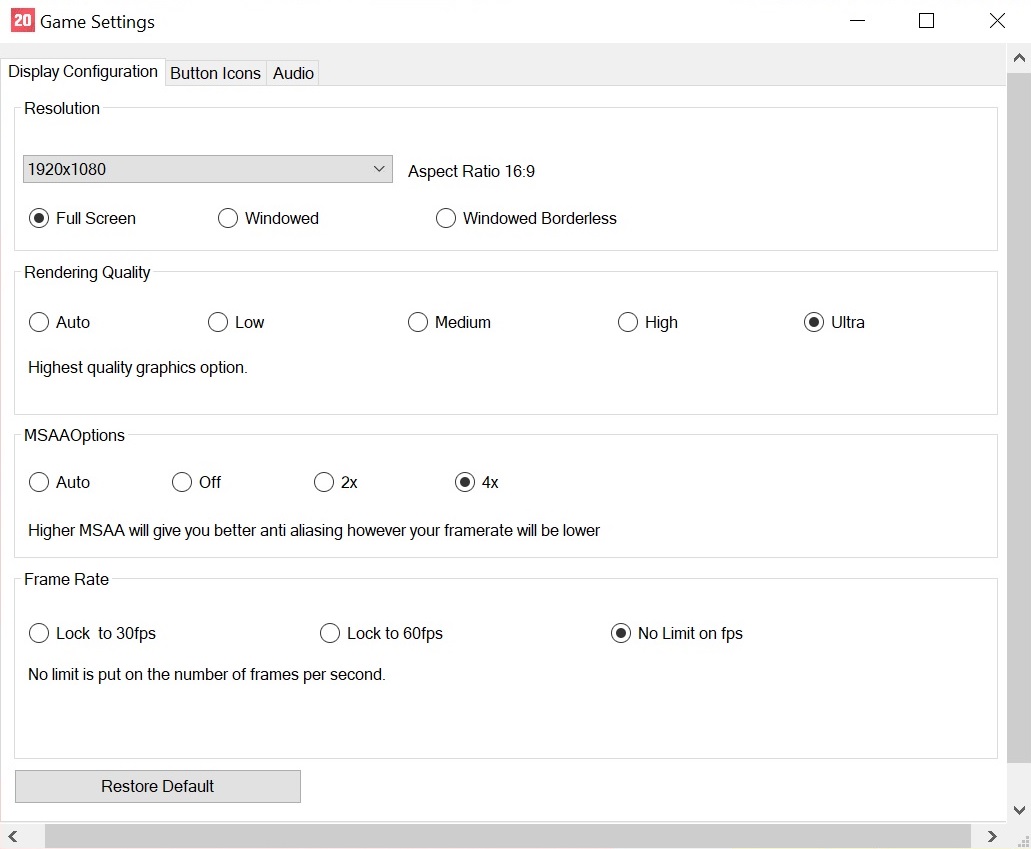Click the Game Settings app icon
The image size is (1031, 849).
(22, 20)
